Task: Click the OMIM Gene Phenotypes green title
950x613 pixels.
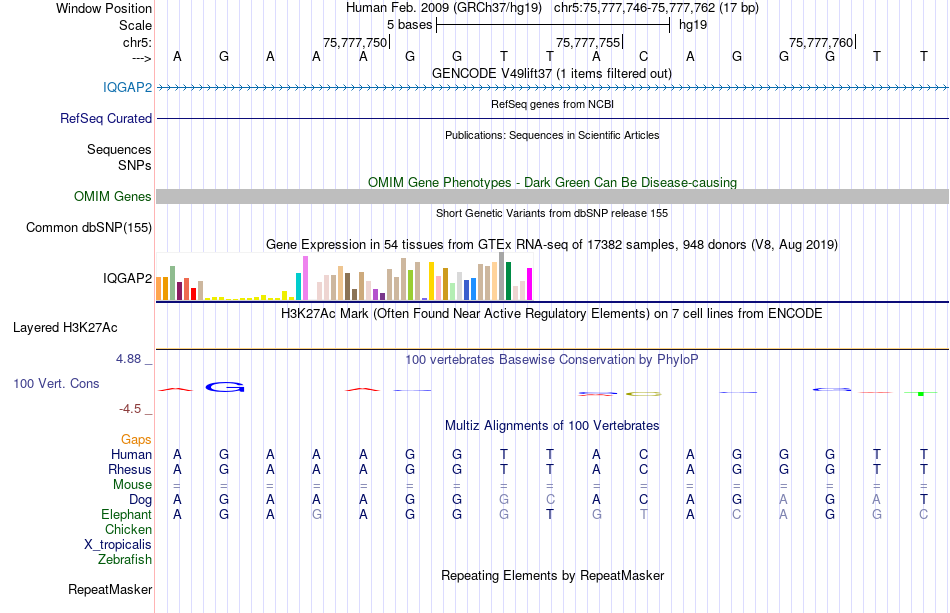Action: (552, 182)
